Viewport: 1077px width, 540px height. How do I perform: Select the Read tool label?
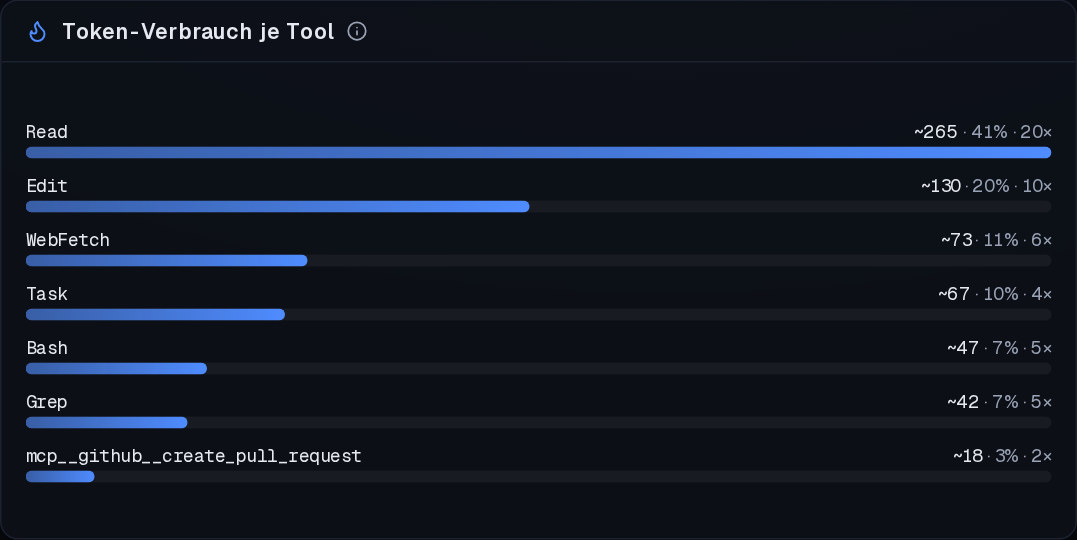47,132
